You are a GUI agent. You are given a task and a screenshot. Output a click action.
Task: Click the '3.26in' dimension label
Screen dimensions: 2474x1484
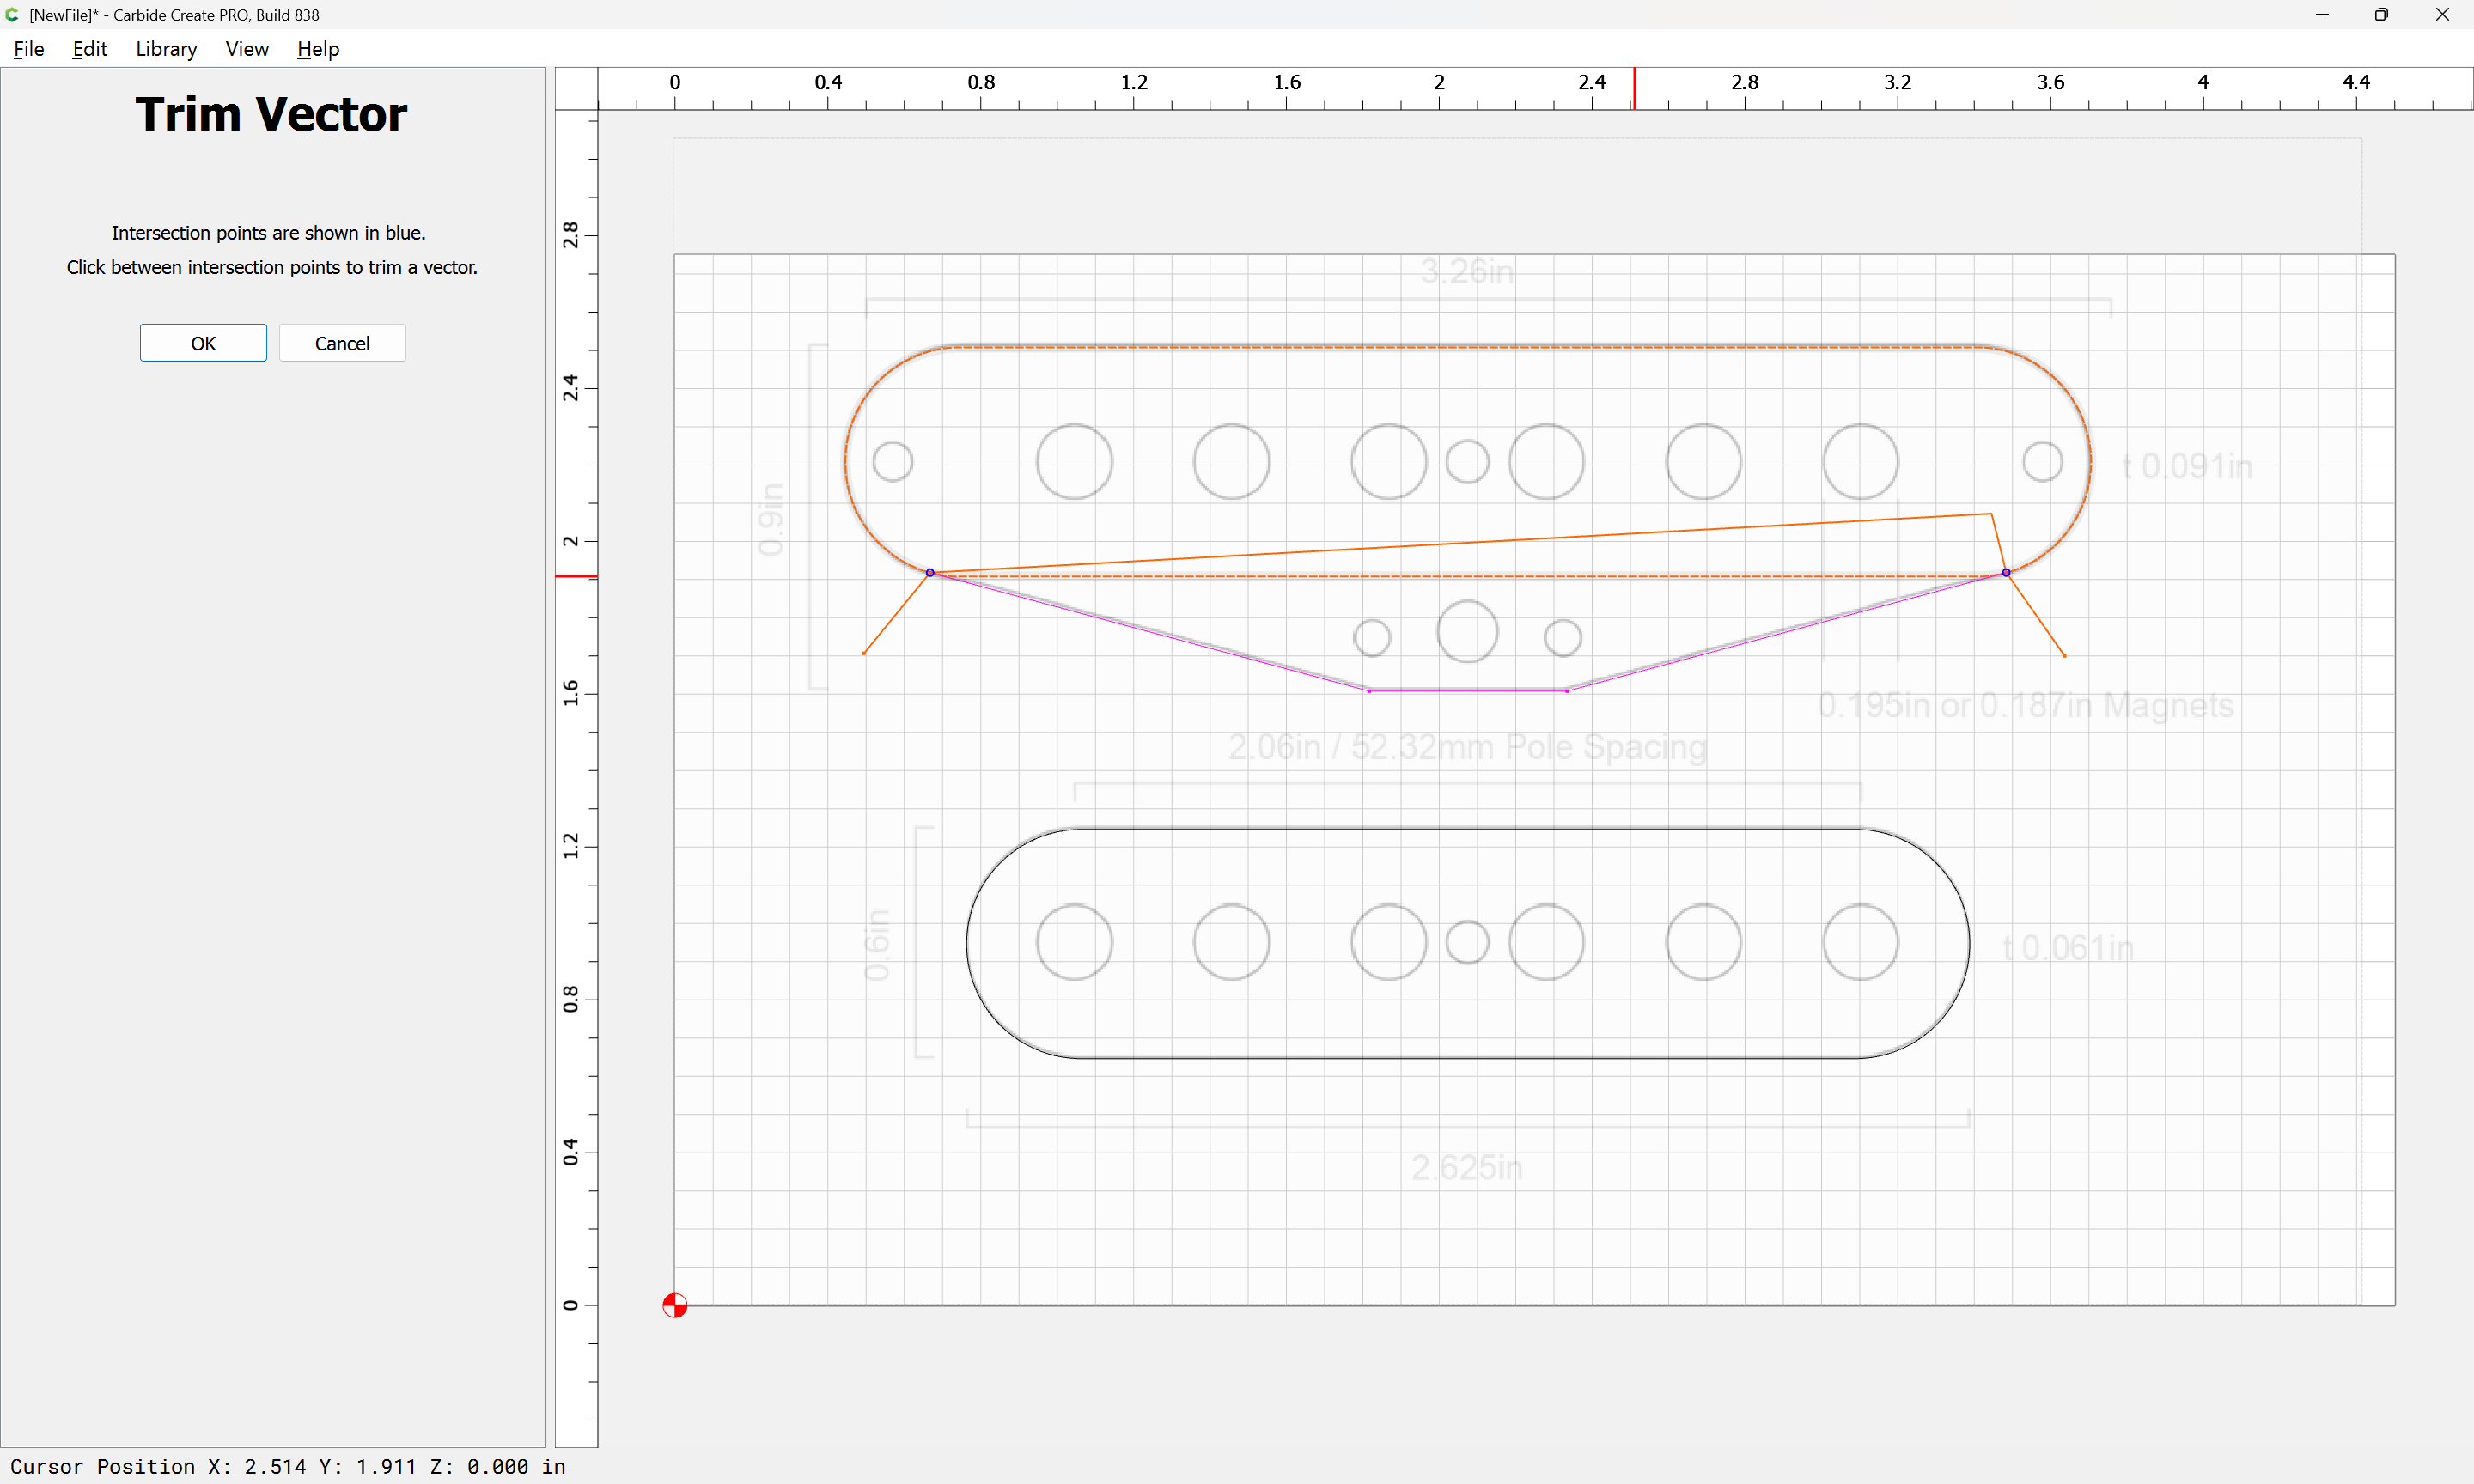(x=1467, y=271)
